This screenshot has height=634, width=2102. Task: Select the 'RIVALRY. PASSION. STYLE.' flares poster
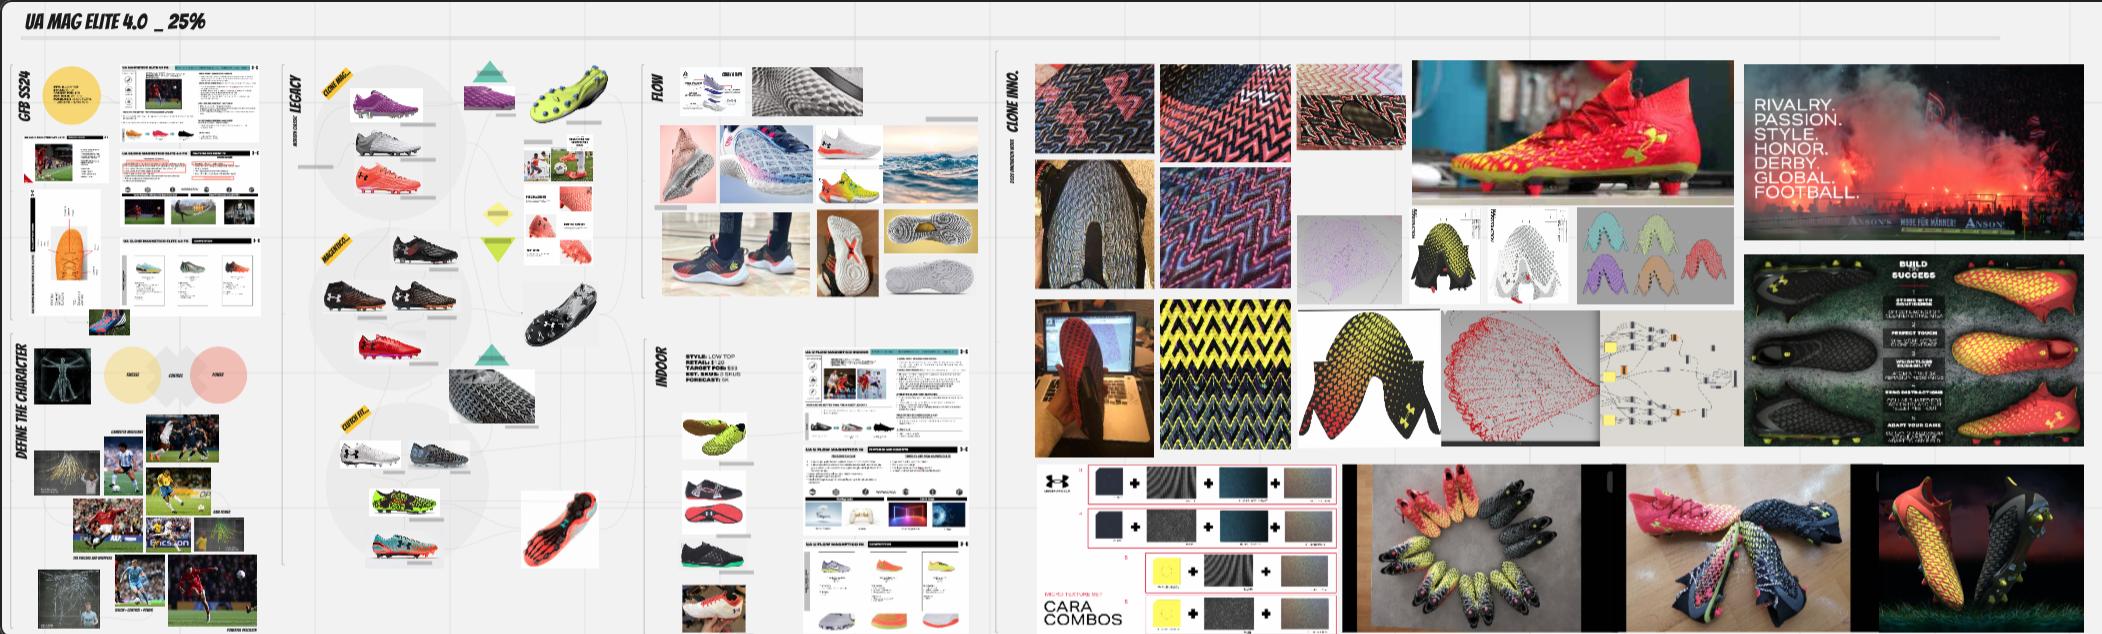point(1914,152)
